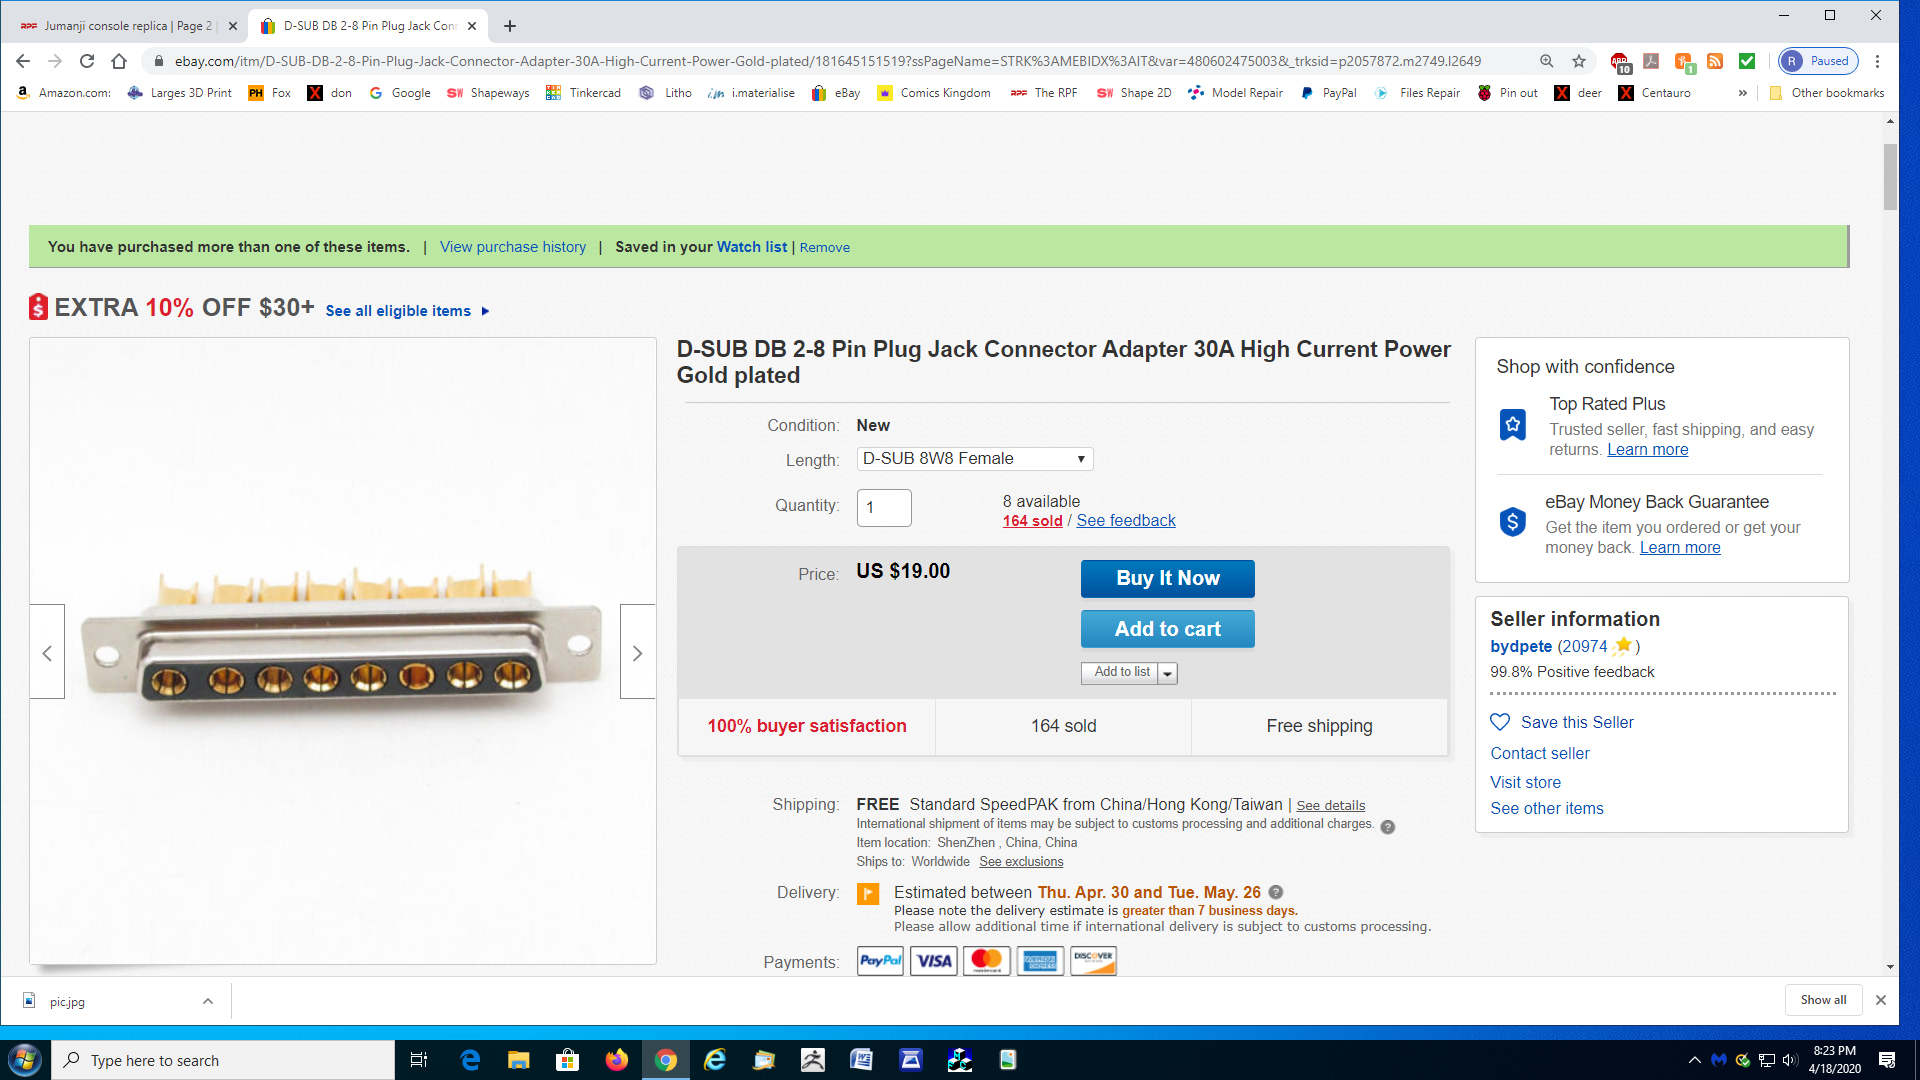Expand the Add to list dropdown arrow
This screenshot has width=1920, height=1080.
(x=1168, y=673)
